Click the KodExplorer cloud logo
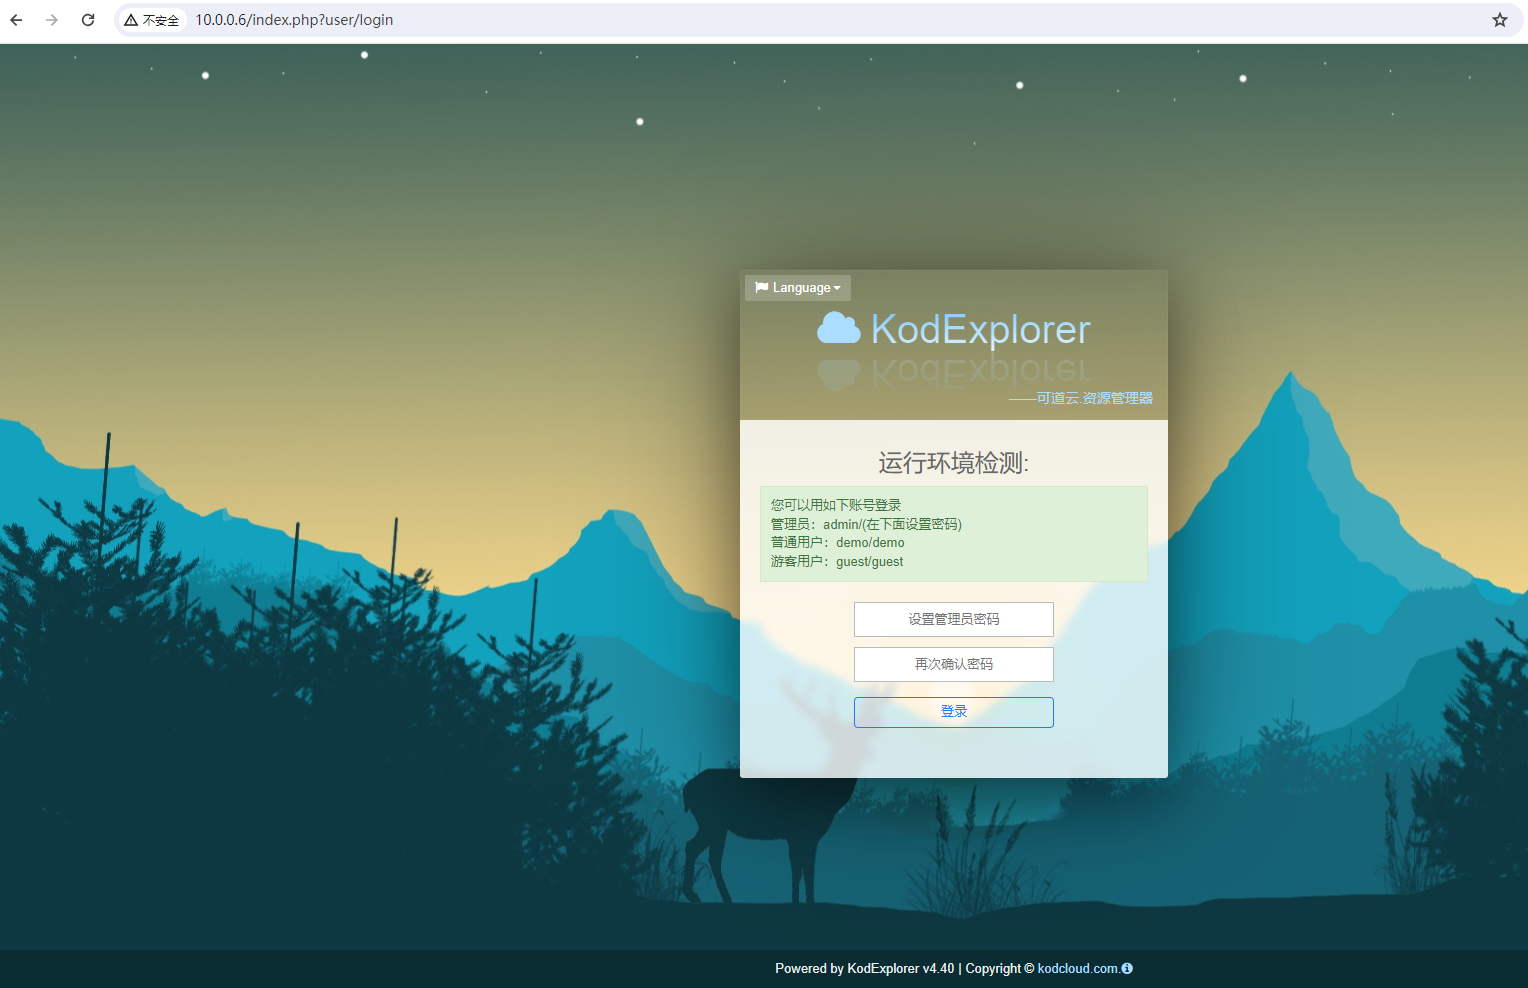 (838, 328)
